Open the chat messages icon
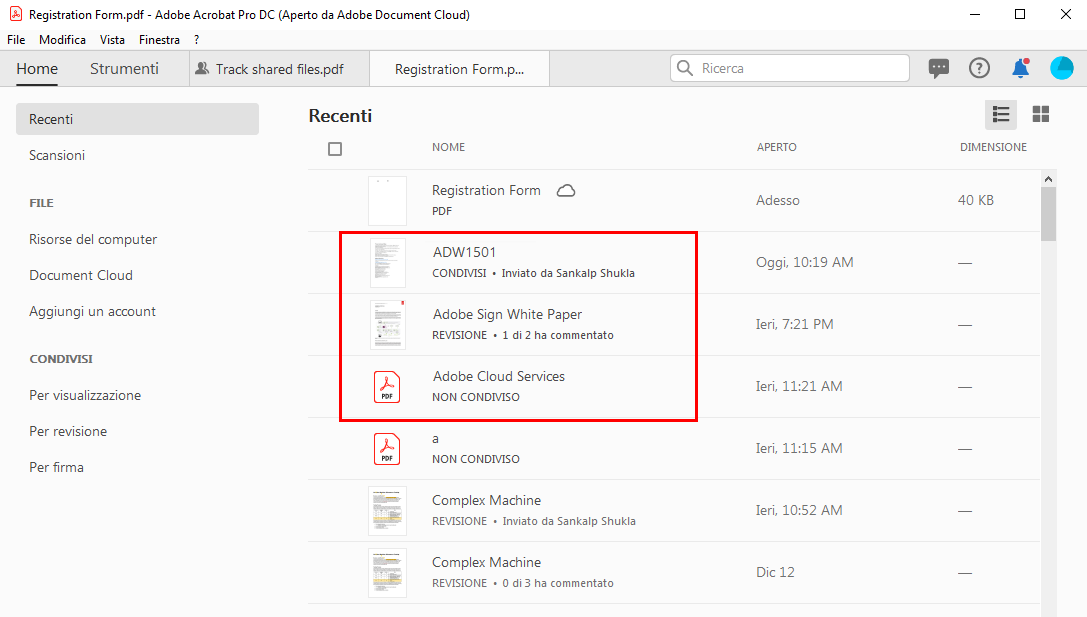The height and width of the screenshot is (617, 1087). 938,68
